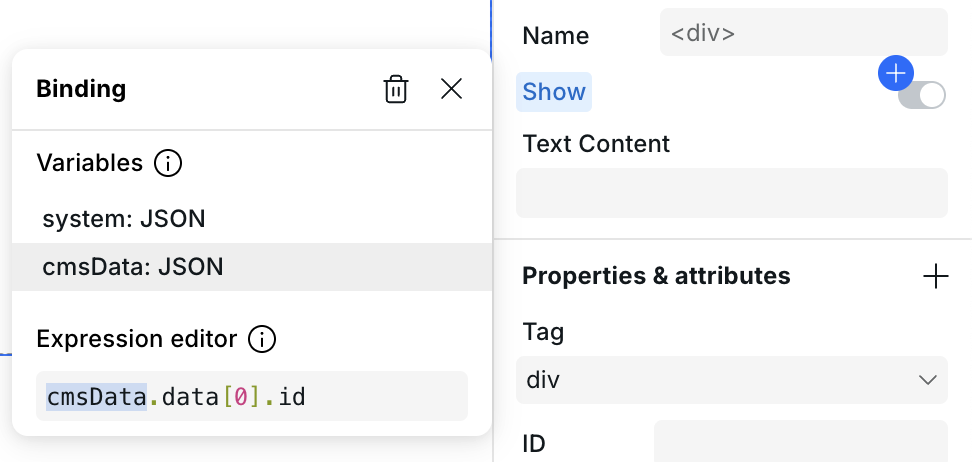Edit the cmsData.data[0].id expression

pos(252,396)
